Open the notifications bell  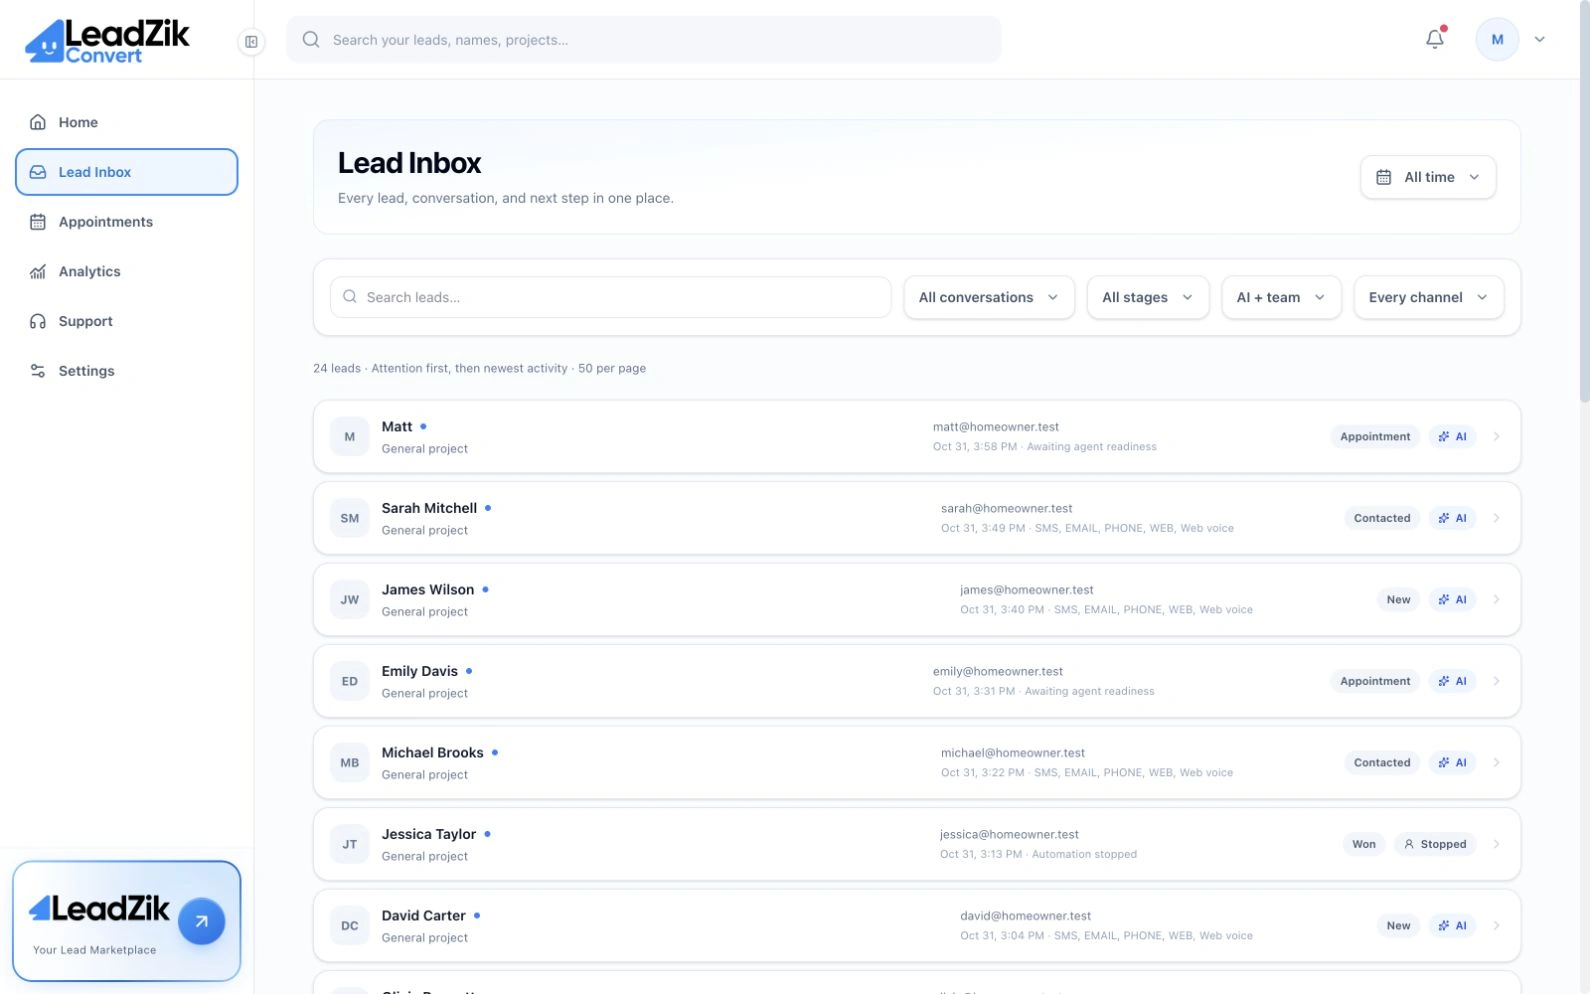tap(1435, 39)
